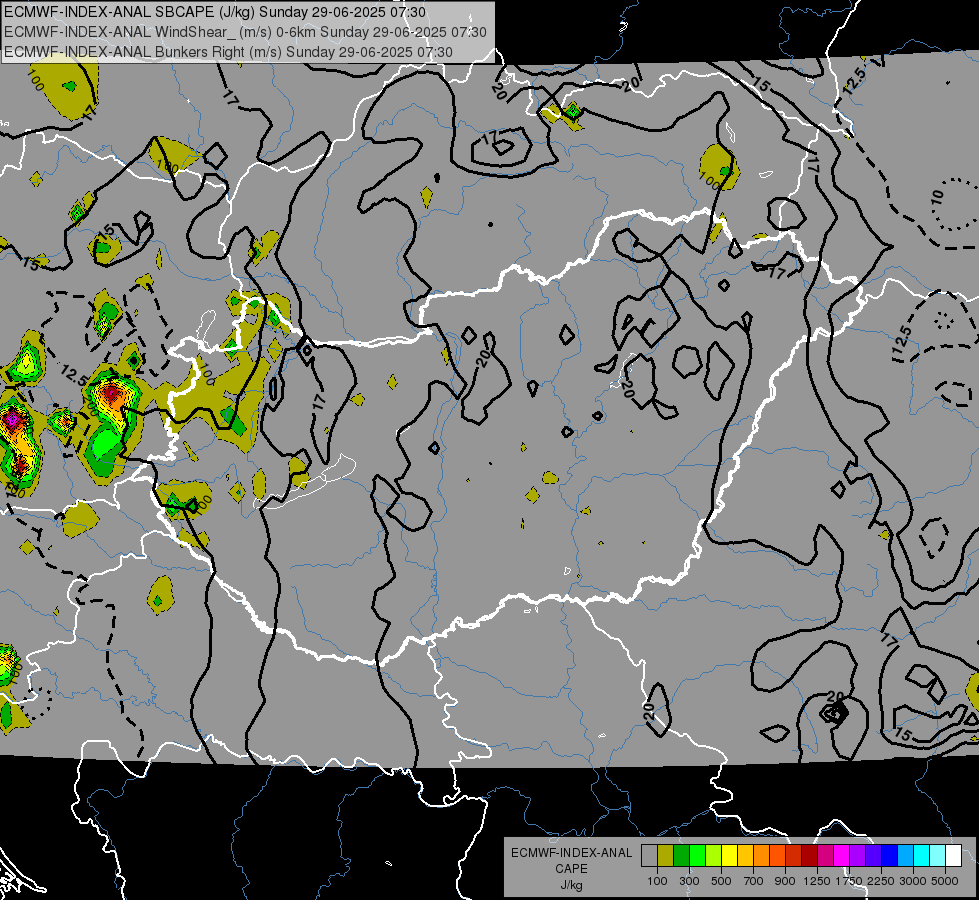The height and width of the screenshot is (900, 979).
Task: Click the SBCAPE title line in header
Action: (215, 12)
